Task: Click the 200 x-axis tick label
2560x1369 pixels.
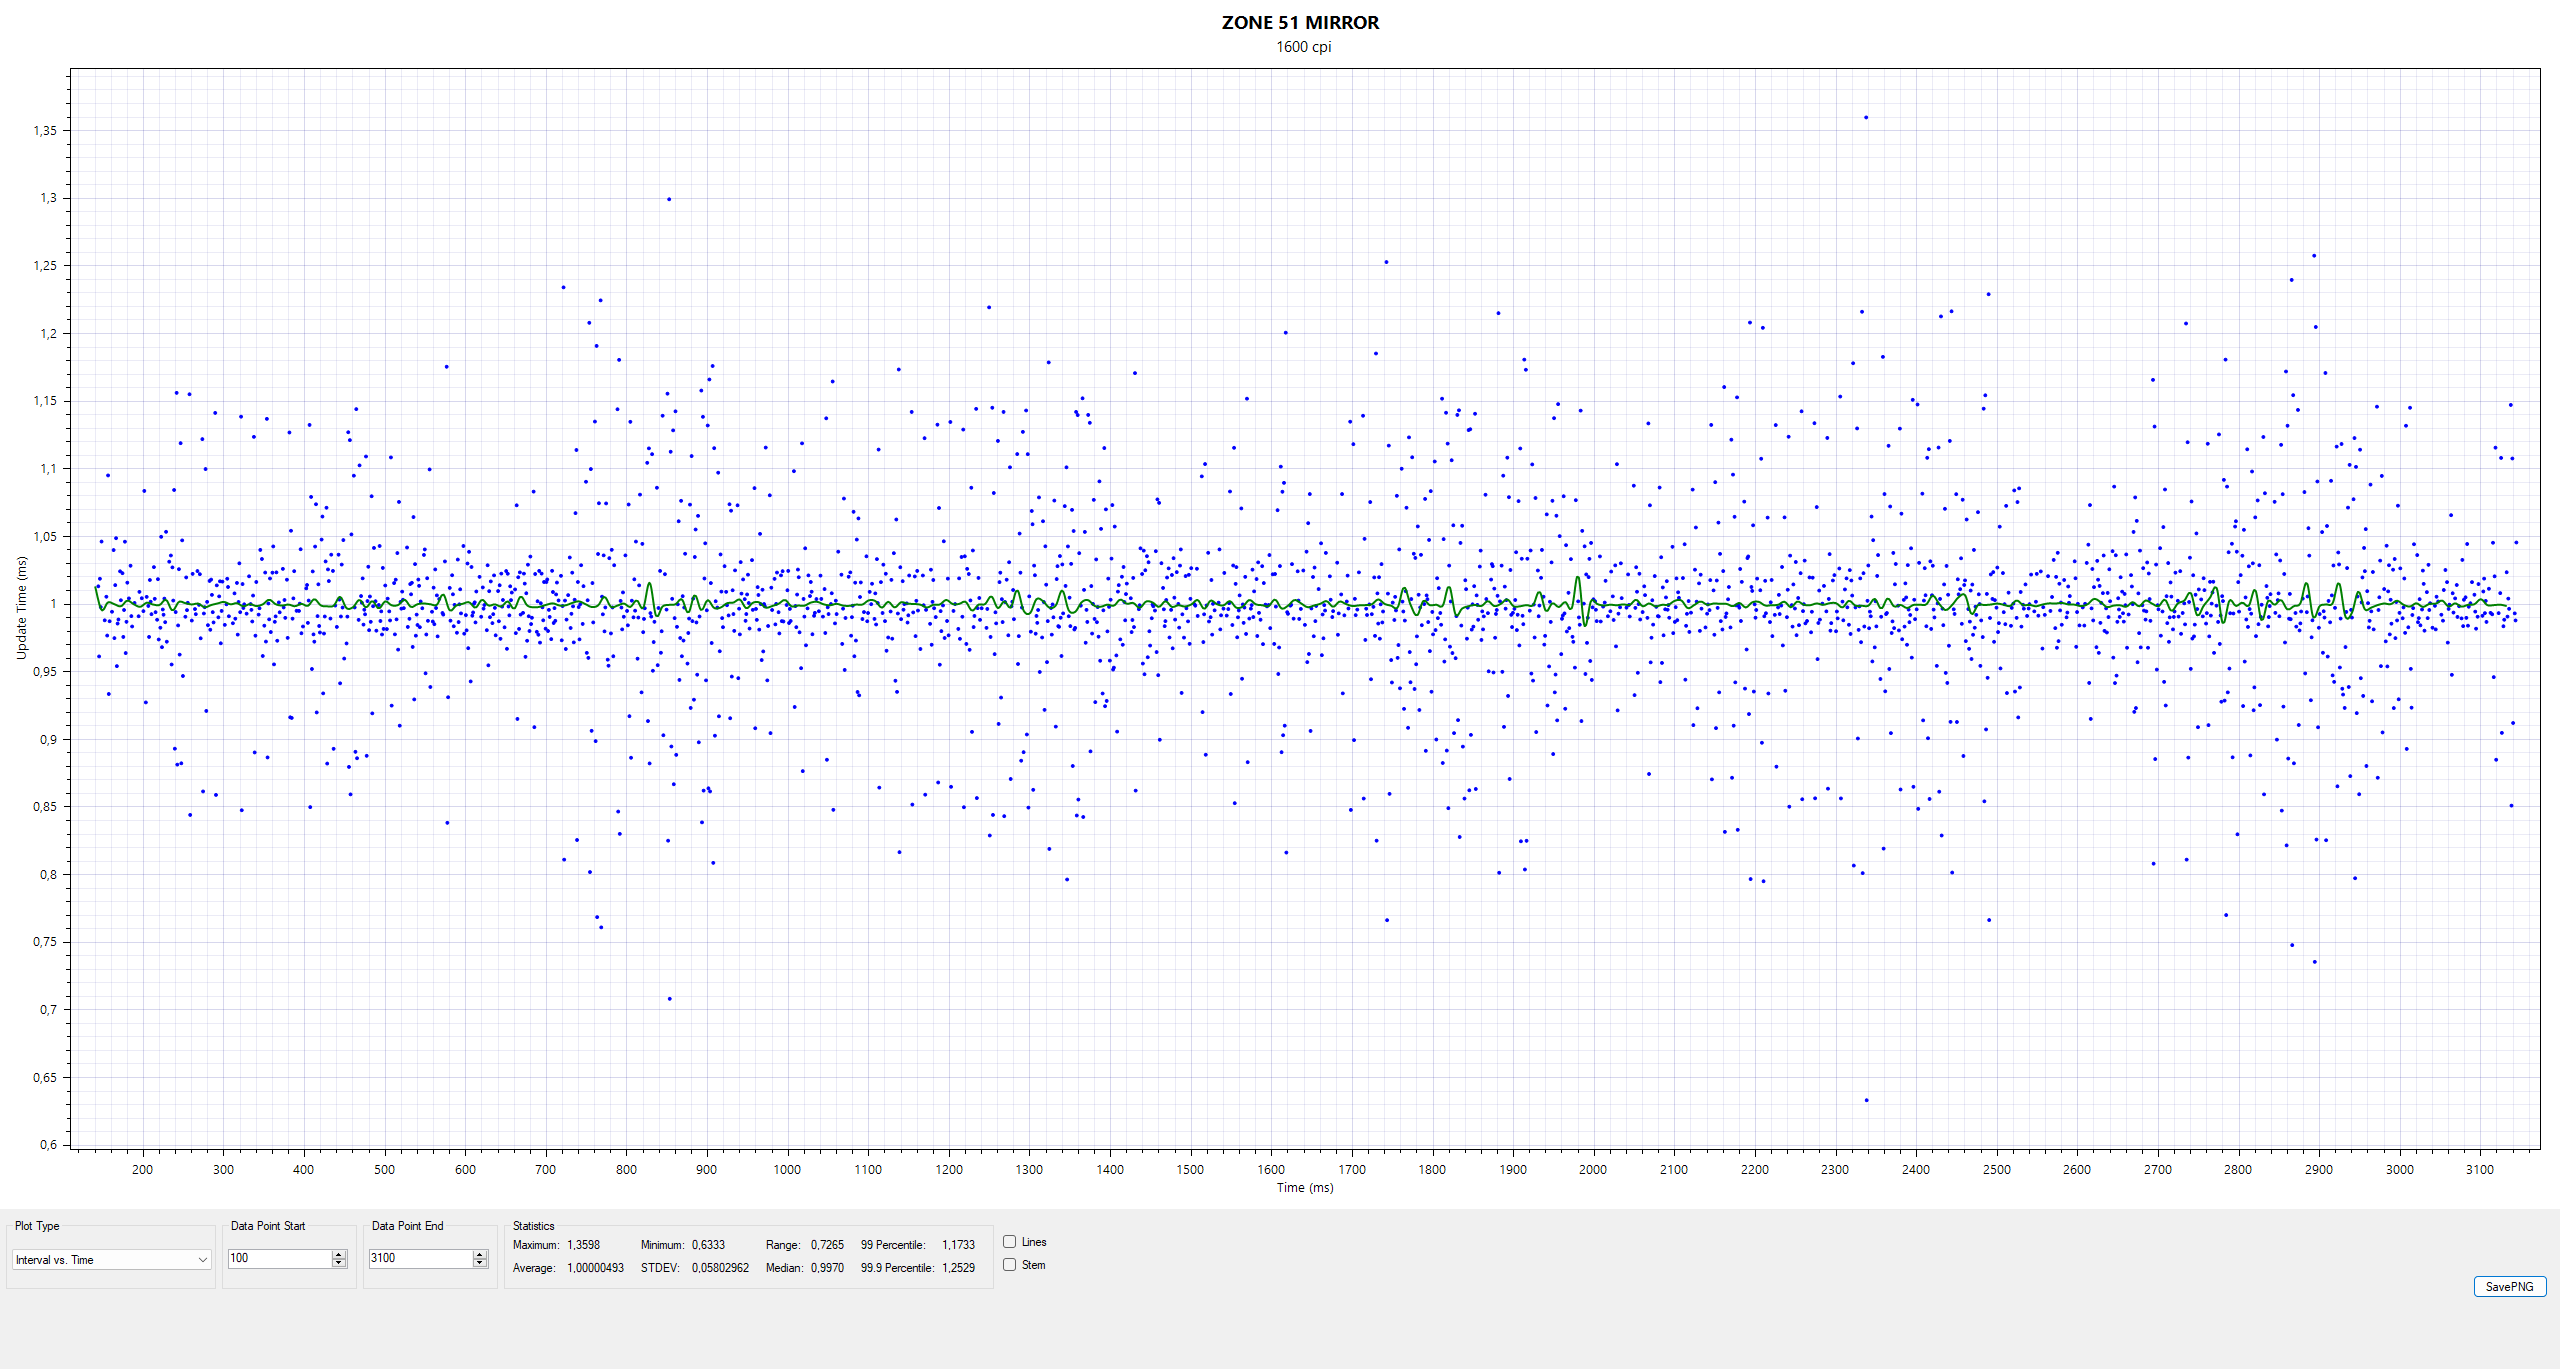Action: 142,1170
